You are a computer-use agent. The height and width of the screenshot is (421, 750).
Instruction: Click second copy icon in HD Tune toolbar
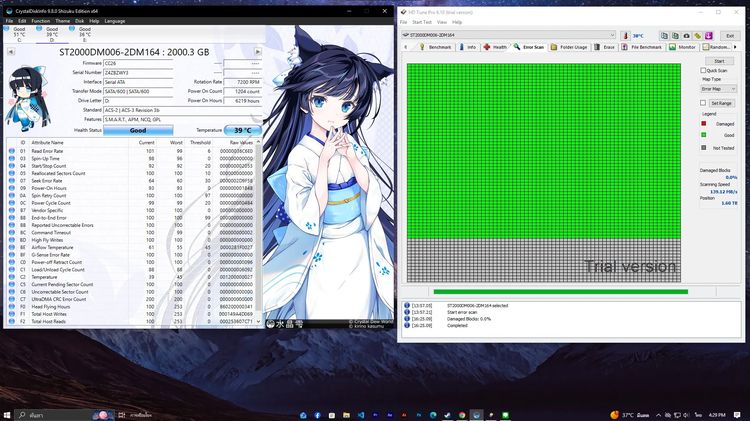click(675, 35)
